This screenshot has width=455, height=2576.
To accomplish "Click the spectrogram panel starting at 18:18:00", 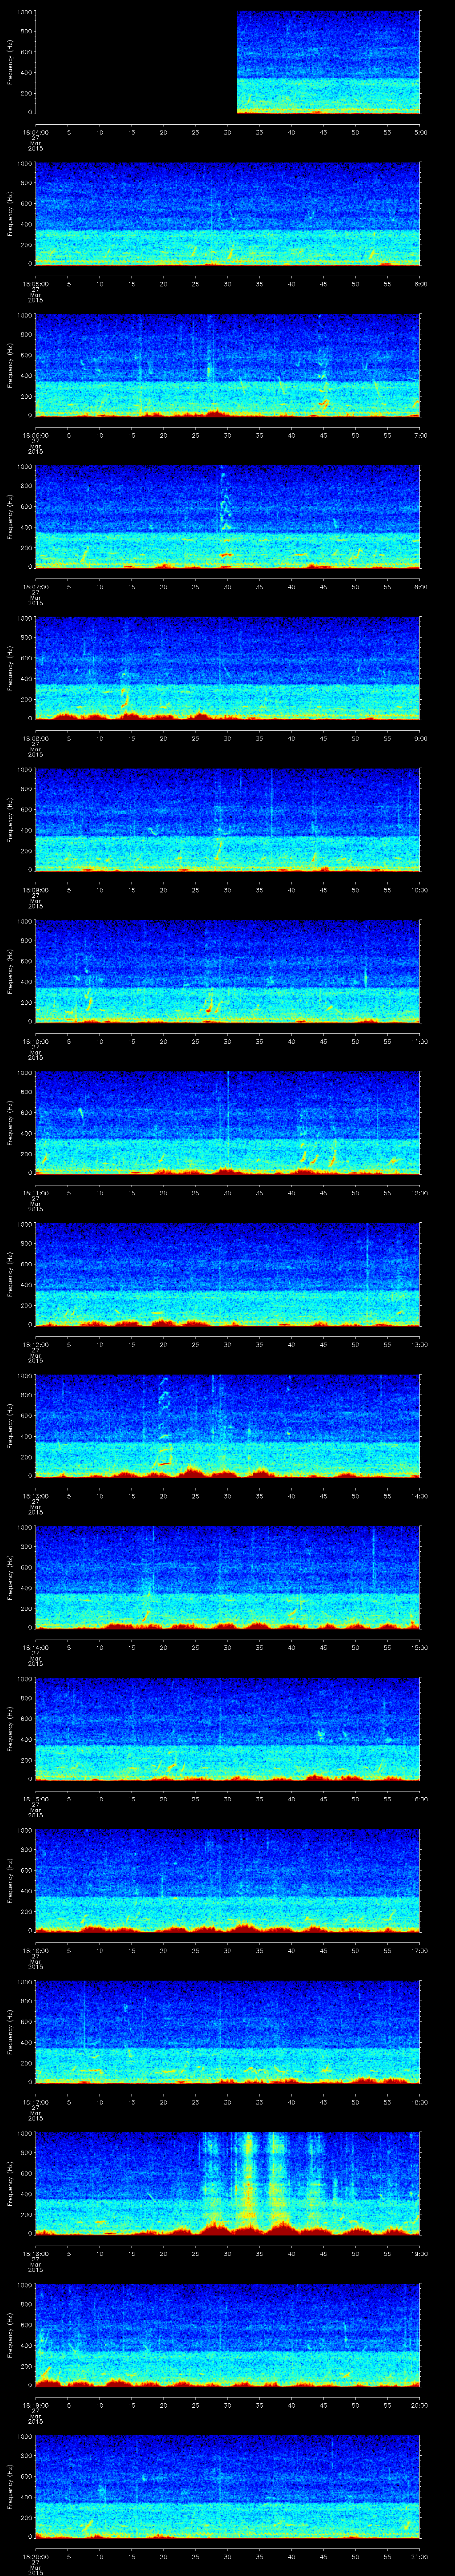I will [228, 2183].
